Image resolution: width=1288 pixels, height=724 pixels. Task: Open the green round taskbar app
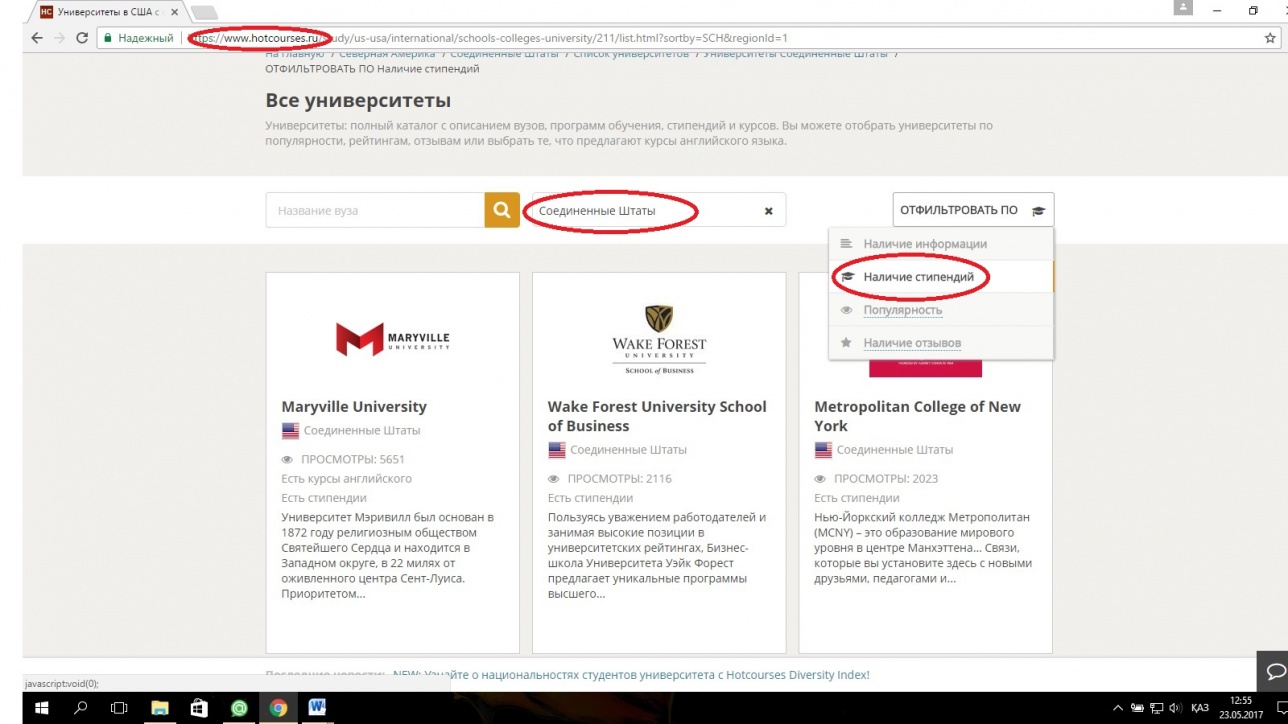pyautogui.click(x=238, y=707)
